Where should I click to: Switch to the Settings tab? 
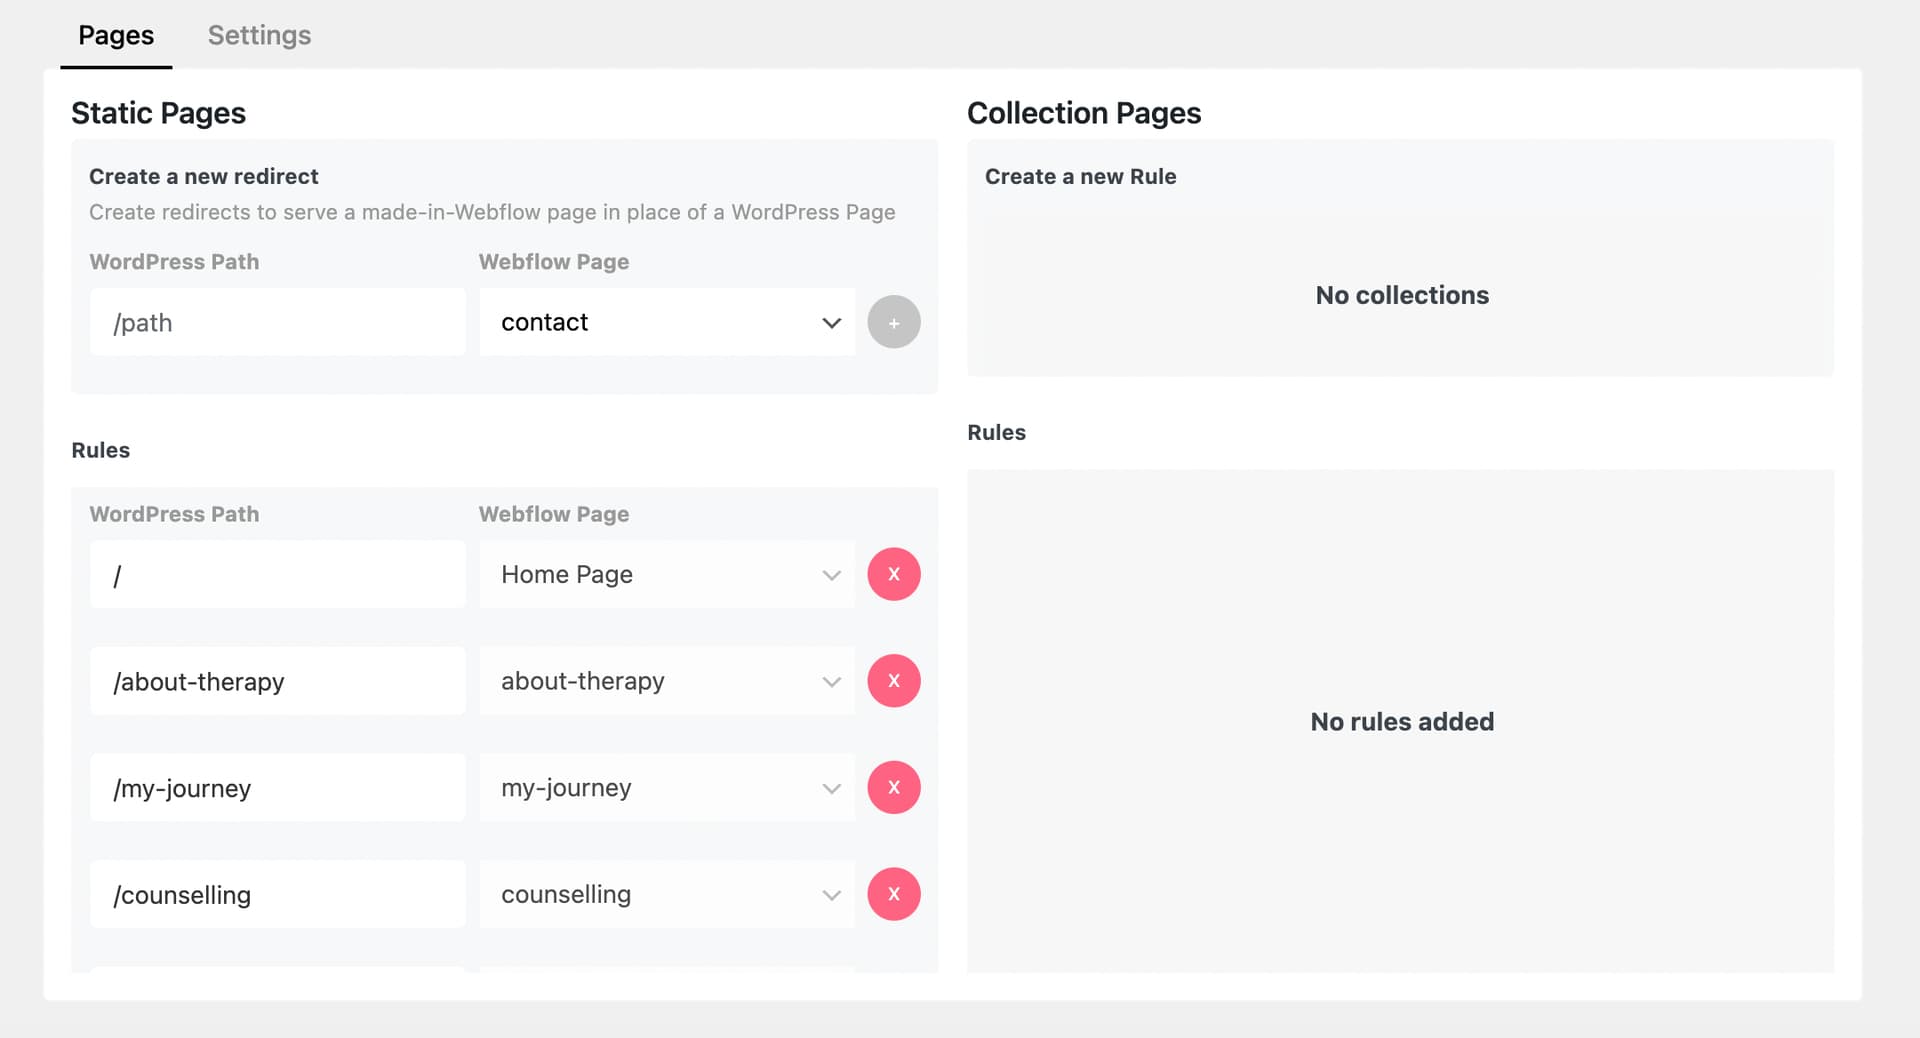[x=259, y=35]
